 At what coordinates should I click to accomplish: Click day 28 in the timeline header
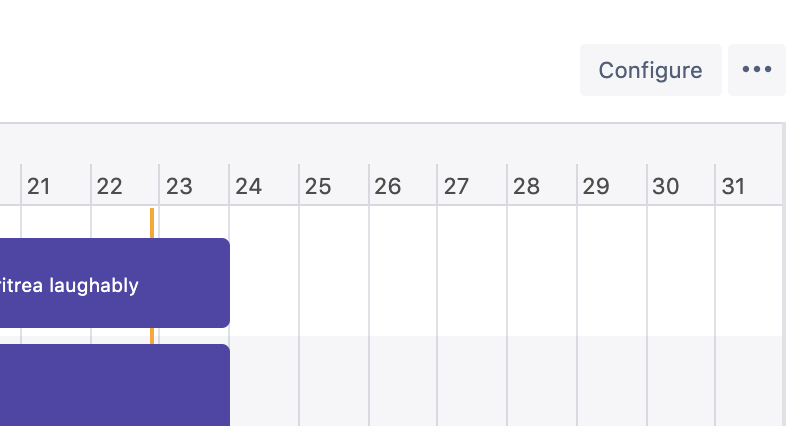click(x=527, y=186)
